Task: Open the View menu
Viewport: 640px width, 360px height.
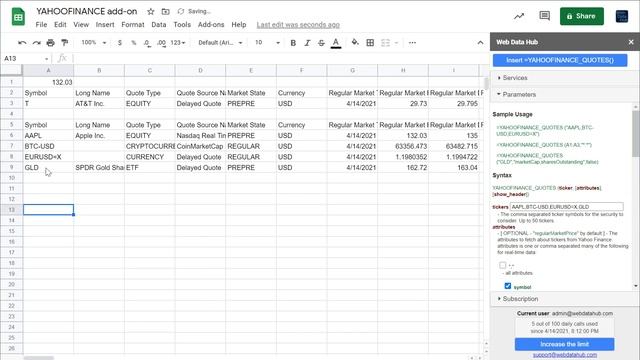Action: click(81, 24)
